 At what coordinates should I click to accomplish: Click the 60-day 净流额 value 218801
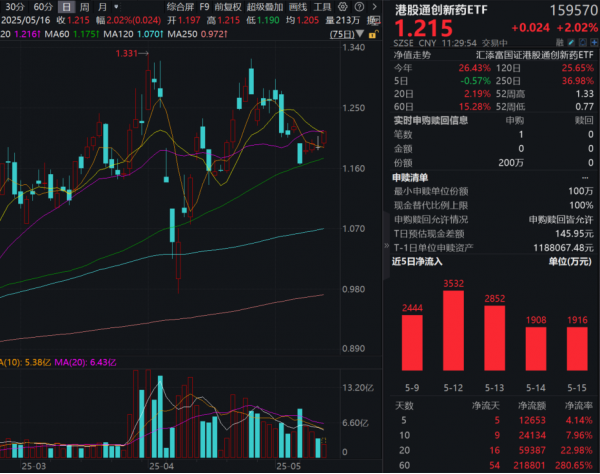pyautogui.click(x=529, y=466)
